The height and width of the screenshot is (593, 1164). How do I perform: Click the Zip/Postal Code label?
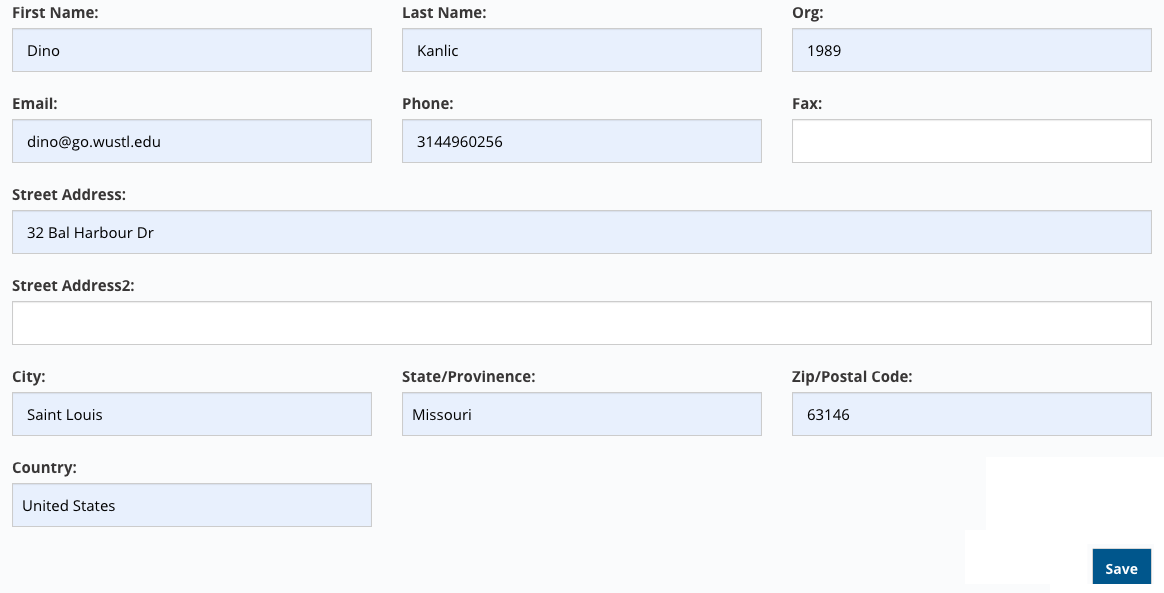[852, 377]
